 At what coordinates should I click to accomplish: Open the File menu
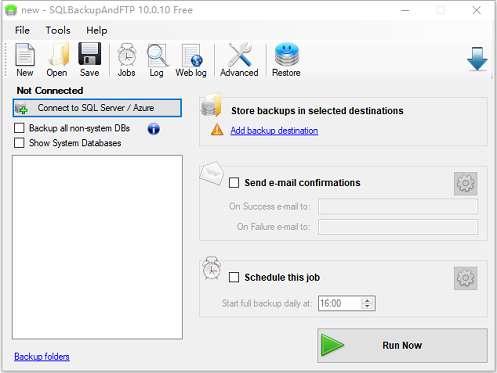[x=22, y=30]
